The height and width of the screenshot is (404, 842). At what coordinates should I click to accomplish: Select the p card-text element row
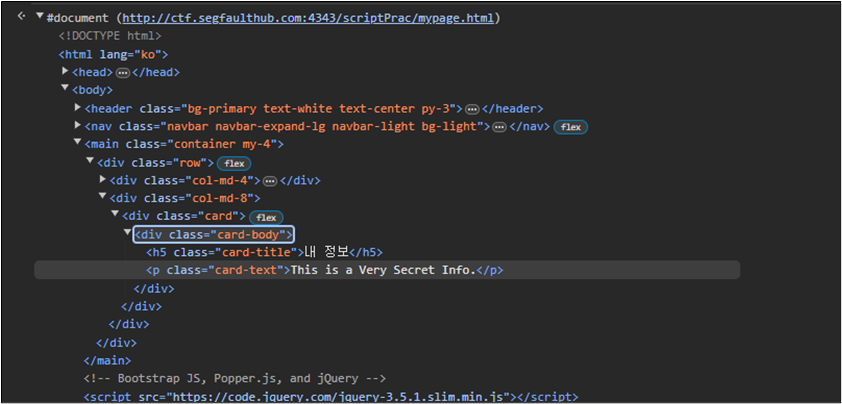387,270
